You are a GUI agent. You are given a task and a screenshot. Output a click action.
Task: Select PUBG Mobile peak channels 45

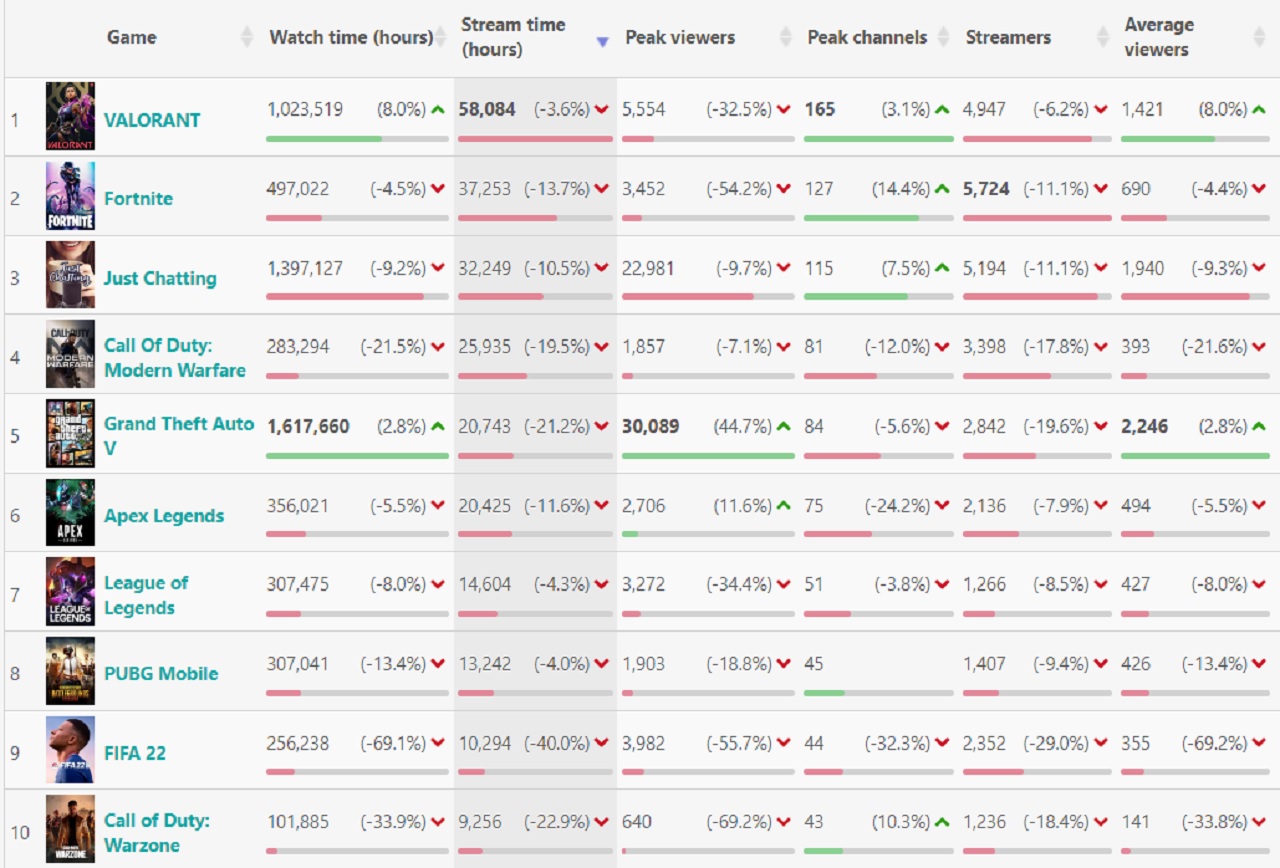coord(814,664)
